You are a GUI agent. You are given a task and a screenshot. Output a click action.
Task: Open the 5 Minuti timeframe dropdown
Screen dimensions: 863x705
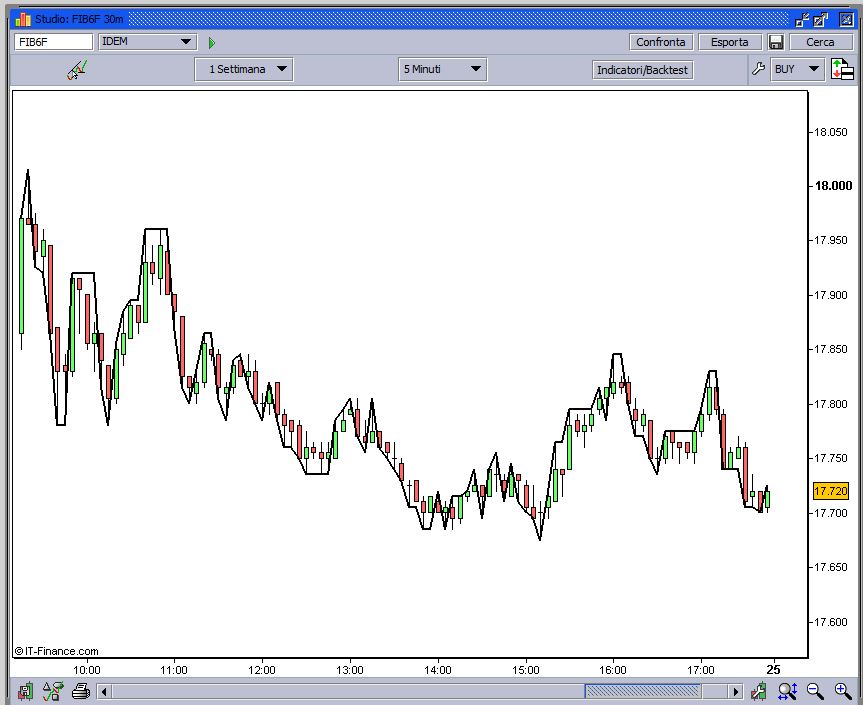click(443, 69)
